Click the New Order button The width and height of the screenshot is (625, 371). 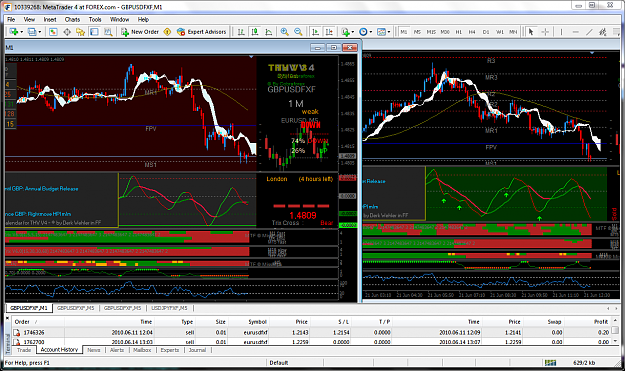click(x=140, y=32)
